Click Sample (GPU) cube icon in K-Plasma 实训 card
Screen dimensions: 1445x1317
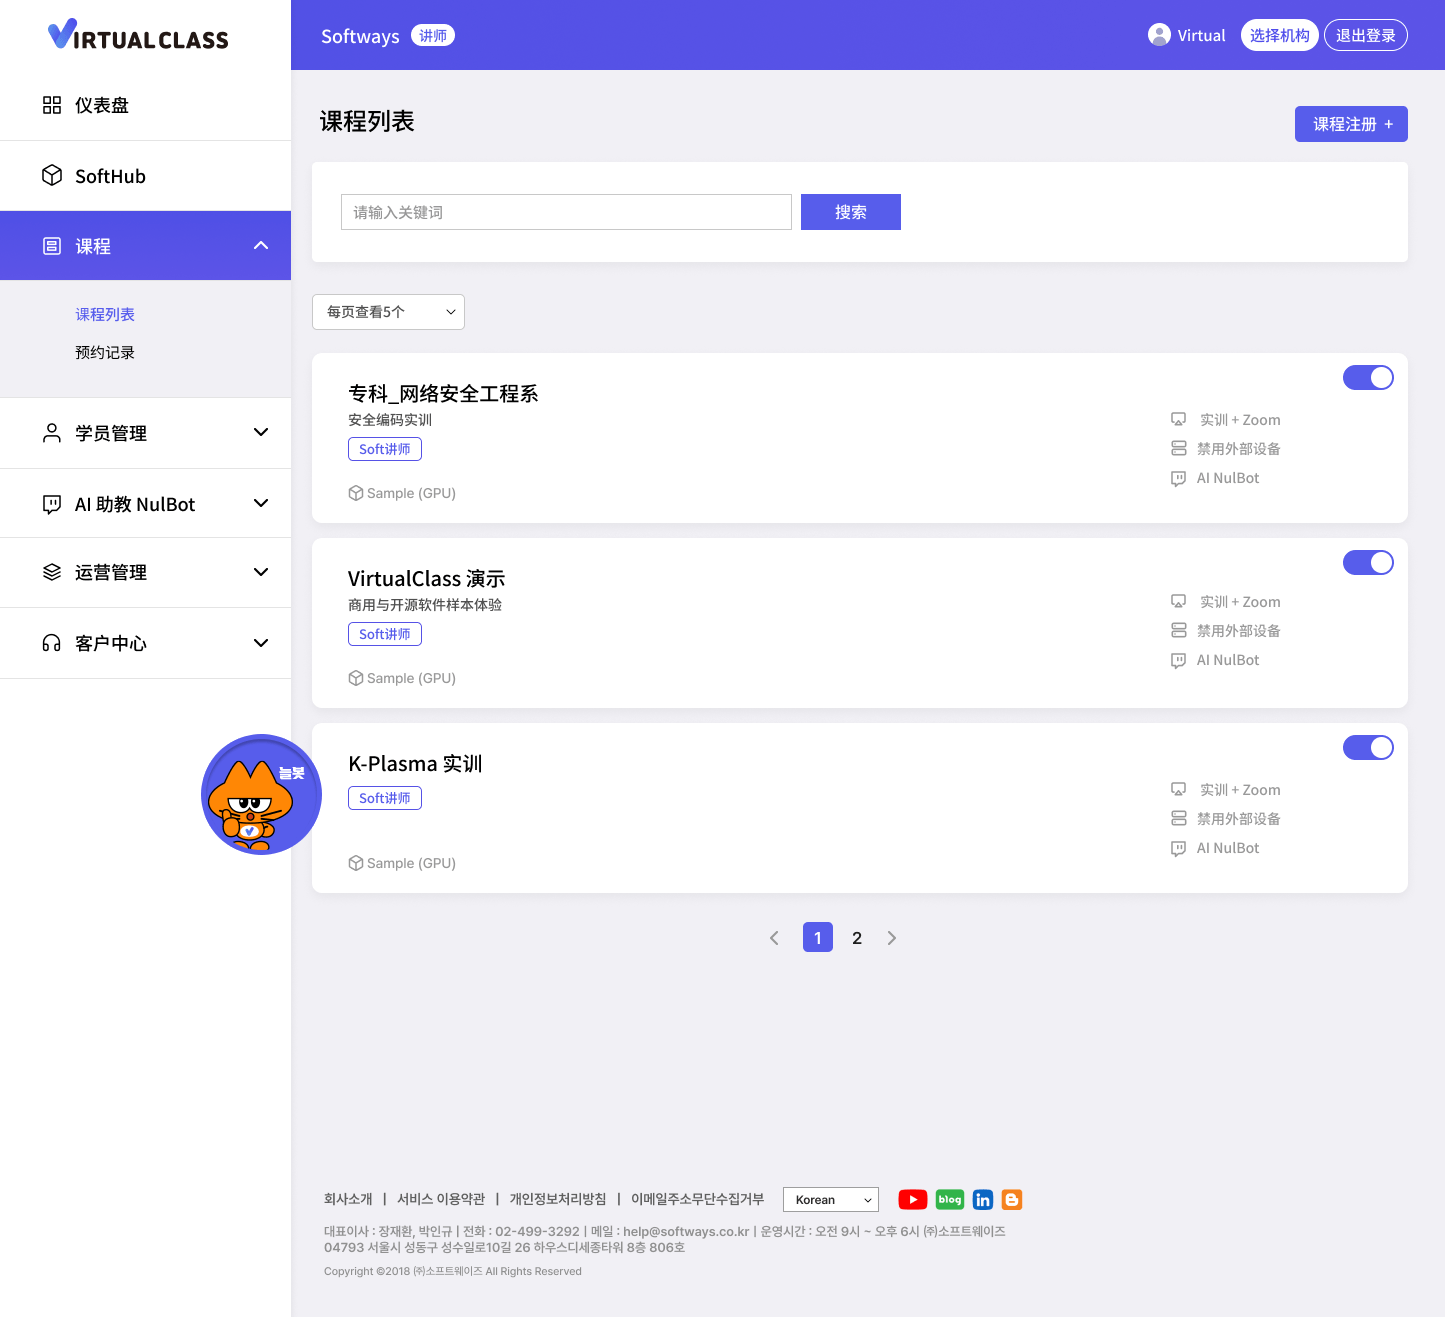coord(356,863)
